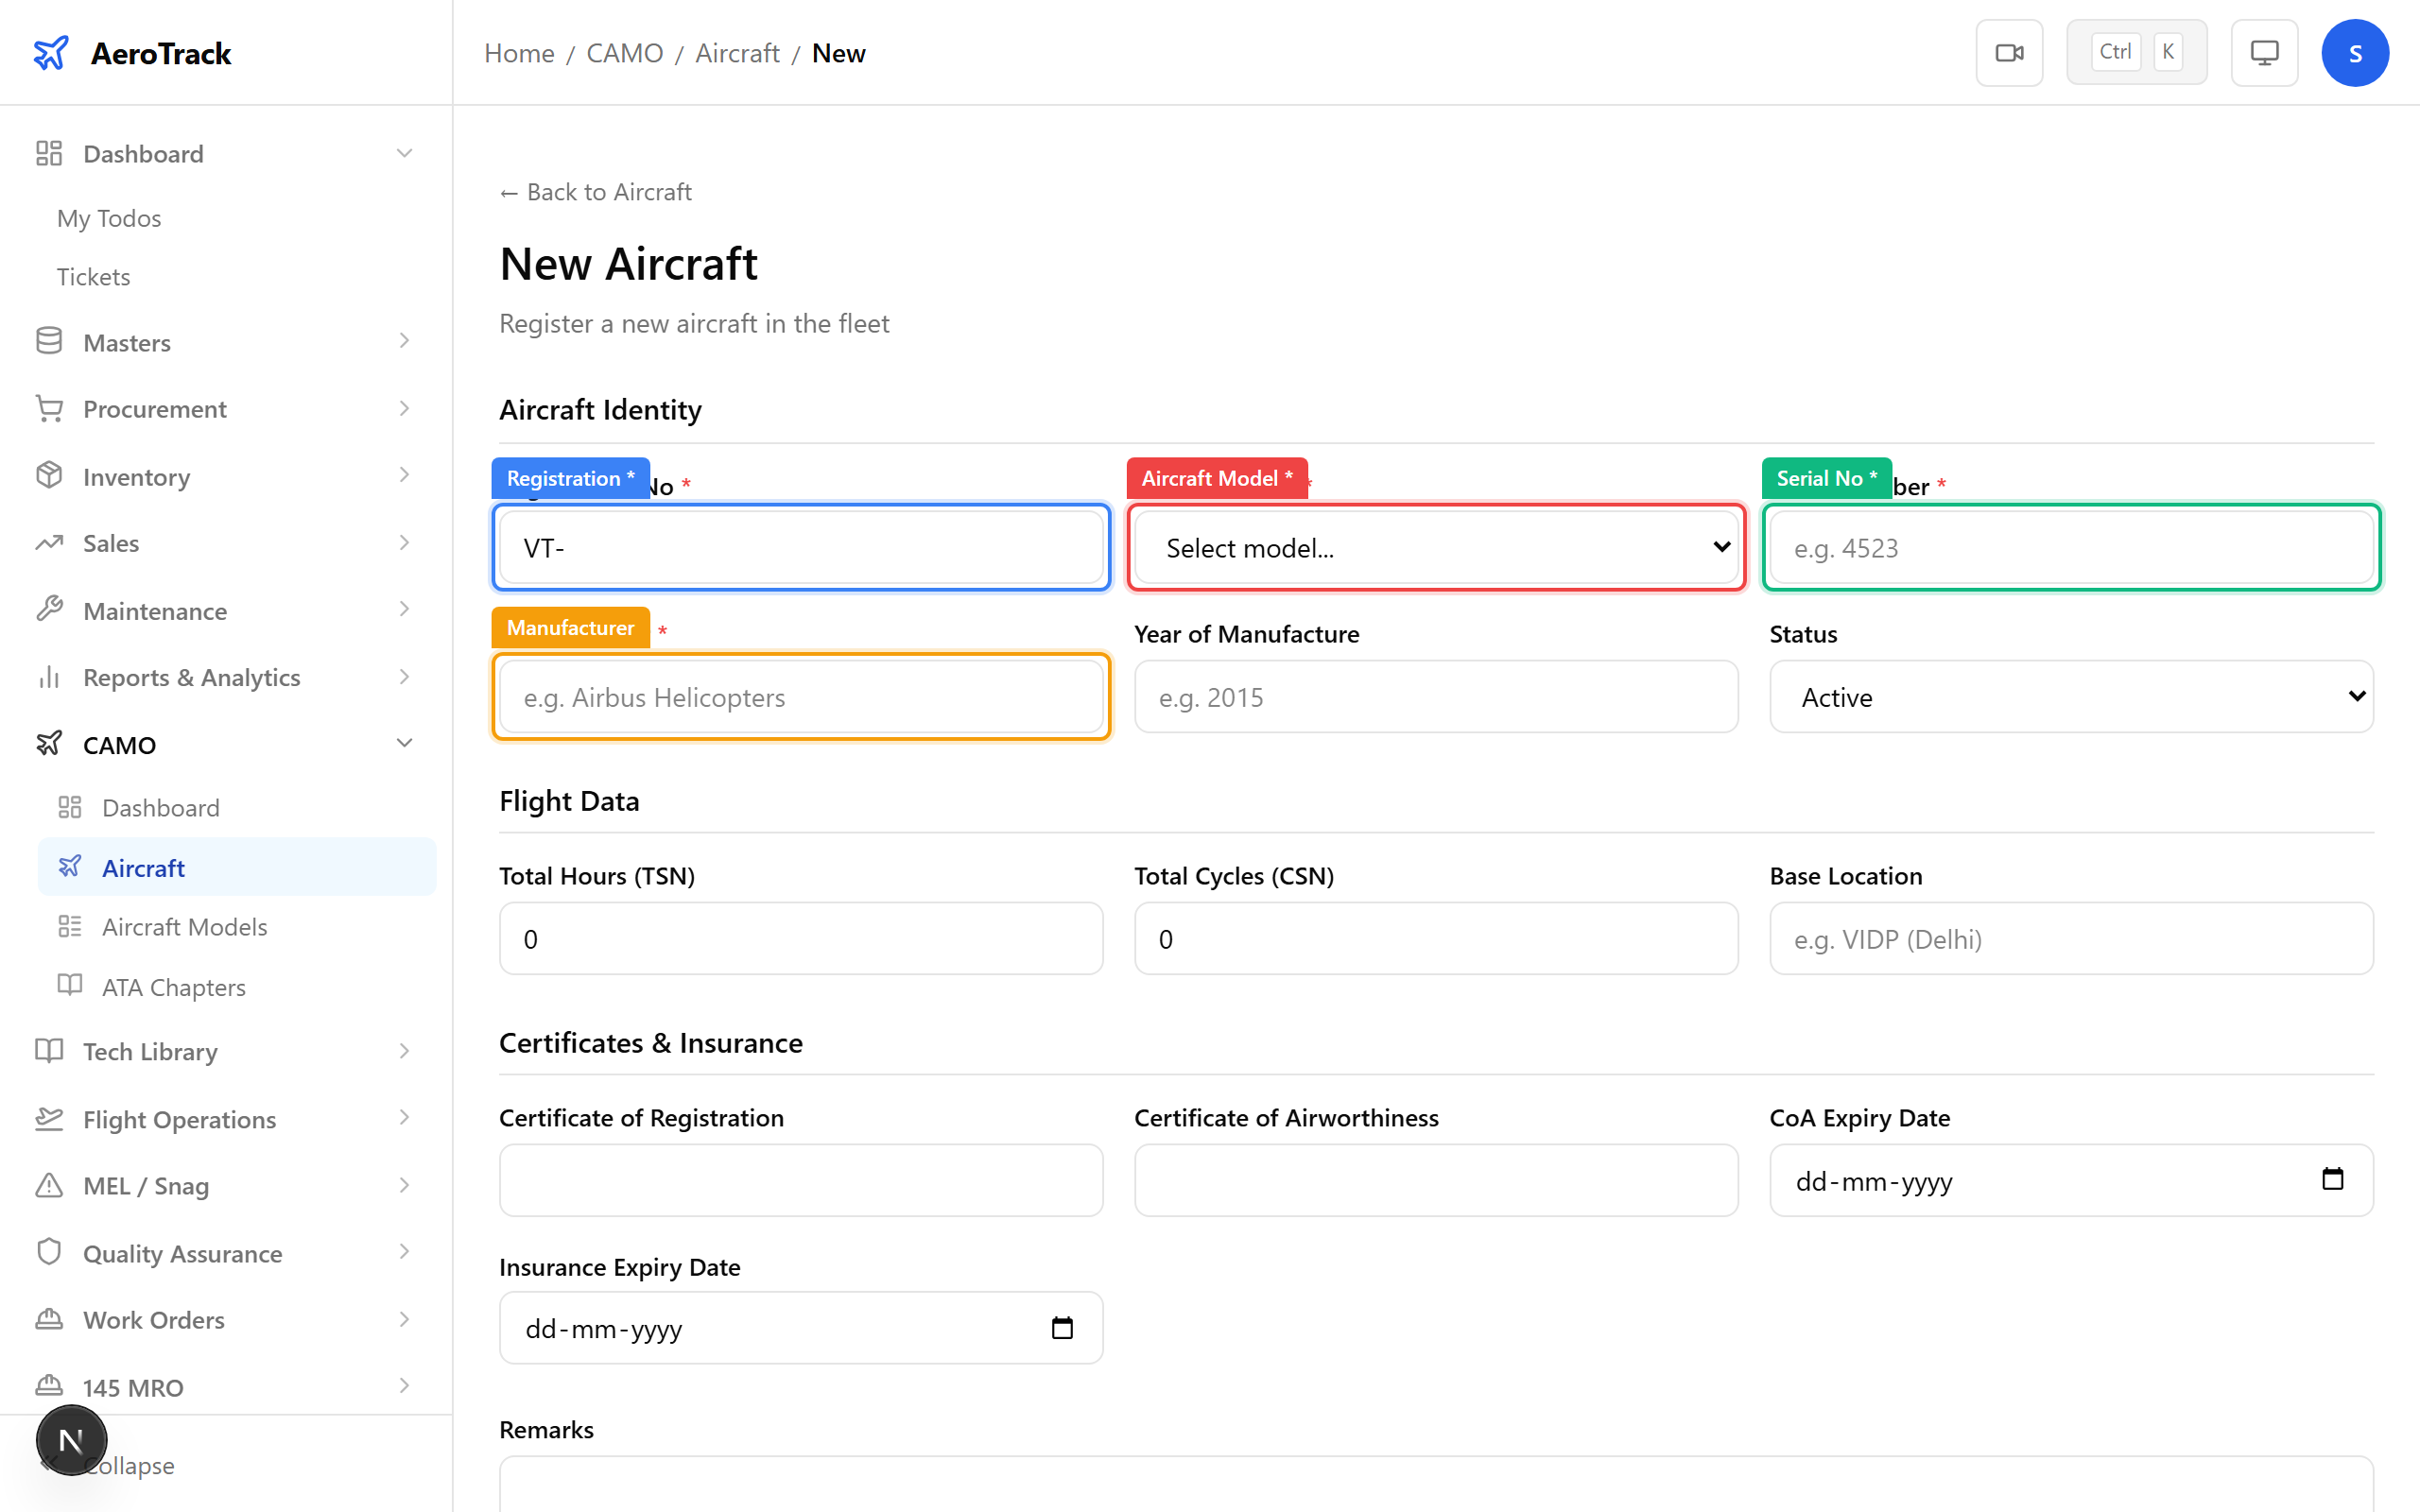Click the Procurement shopping cart icon
2420x1512 pixels.
point(49,409)
